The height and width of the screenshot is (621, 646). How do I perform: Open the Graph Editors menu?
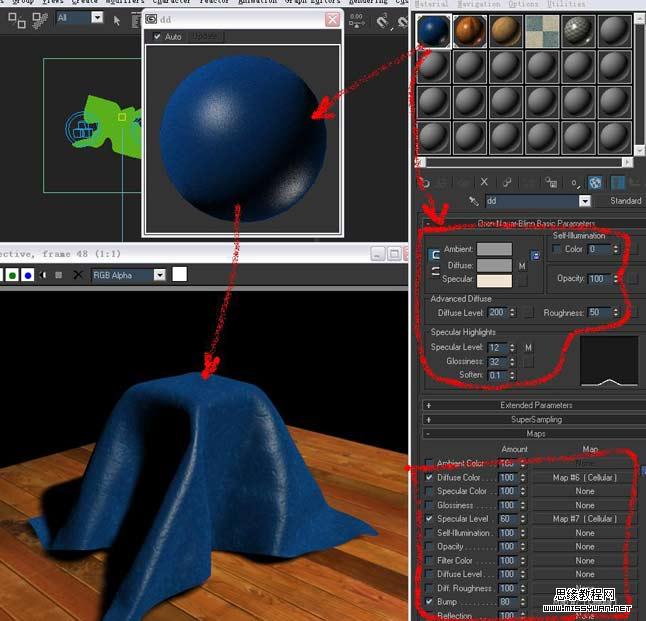[312, 2]
